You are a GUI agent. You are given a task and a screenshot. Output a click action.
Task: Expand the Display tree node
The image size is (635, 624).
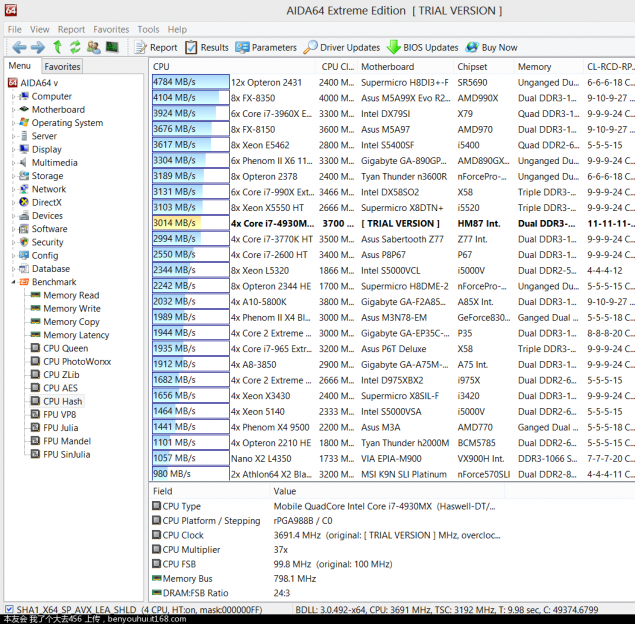(13, 150)
